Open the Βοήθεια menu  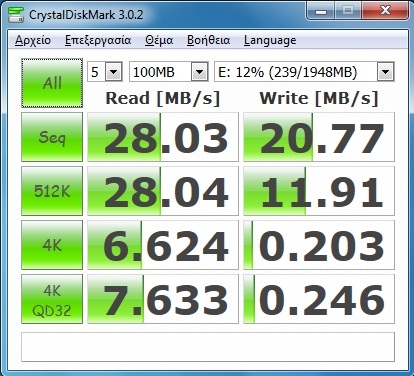click(x=208, y=41)
